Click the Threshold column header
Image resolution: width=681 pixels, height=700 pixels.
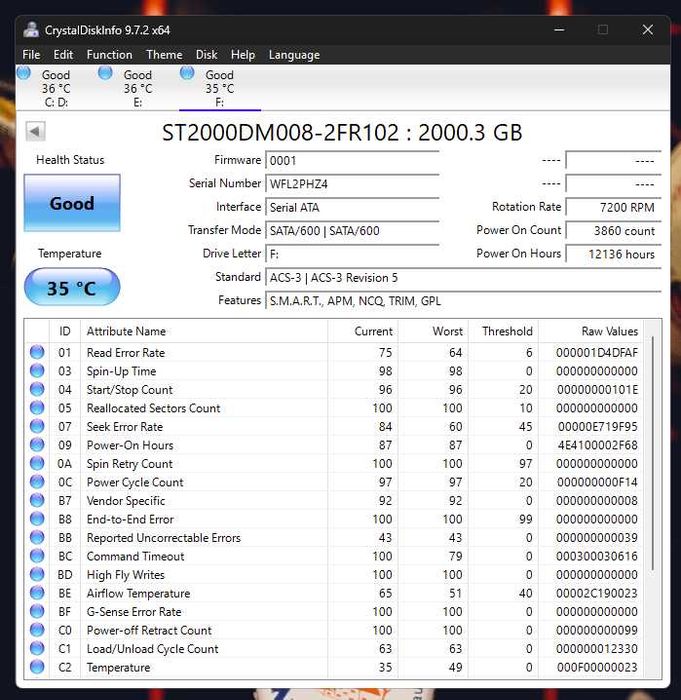[x=503, y=331]
